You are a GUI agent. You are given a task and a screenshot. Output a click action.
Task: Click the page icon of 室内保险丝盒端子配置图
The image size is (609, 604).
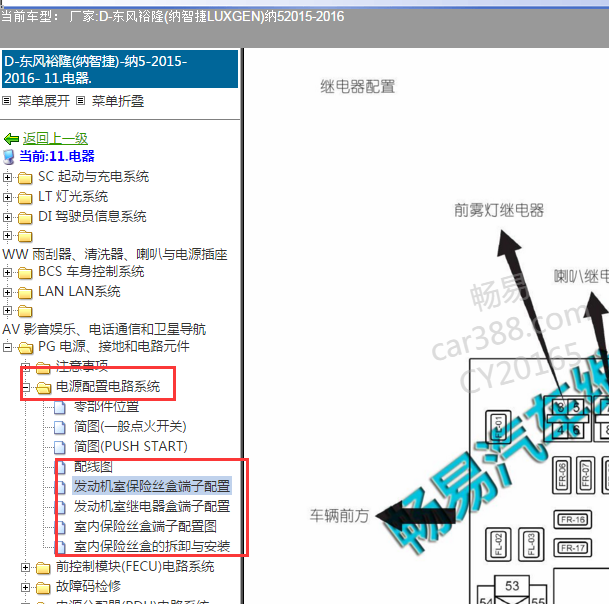61,527
